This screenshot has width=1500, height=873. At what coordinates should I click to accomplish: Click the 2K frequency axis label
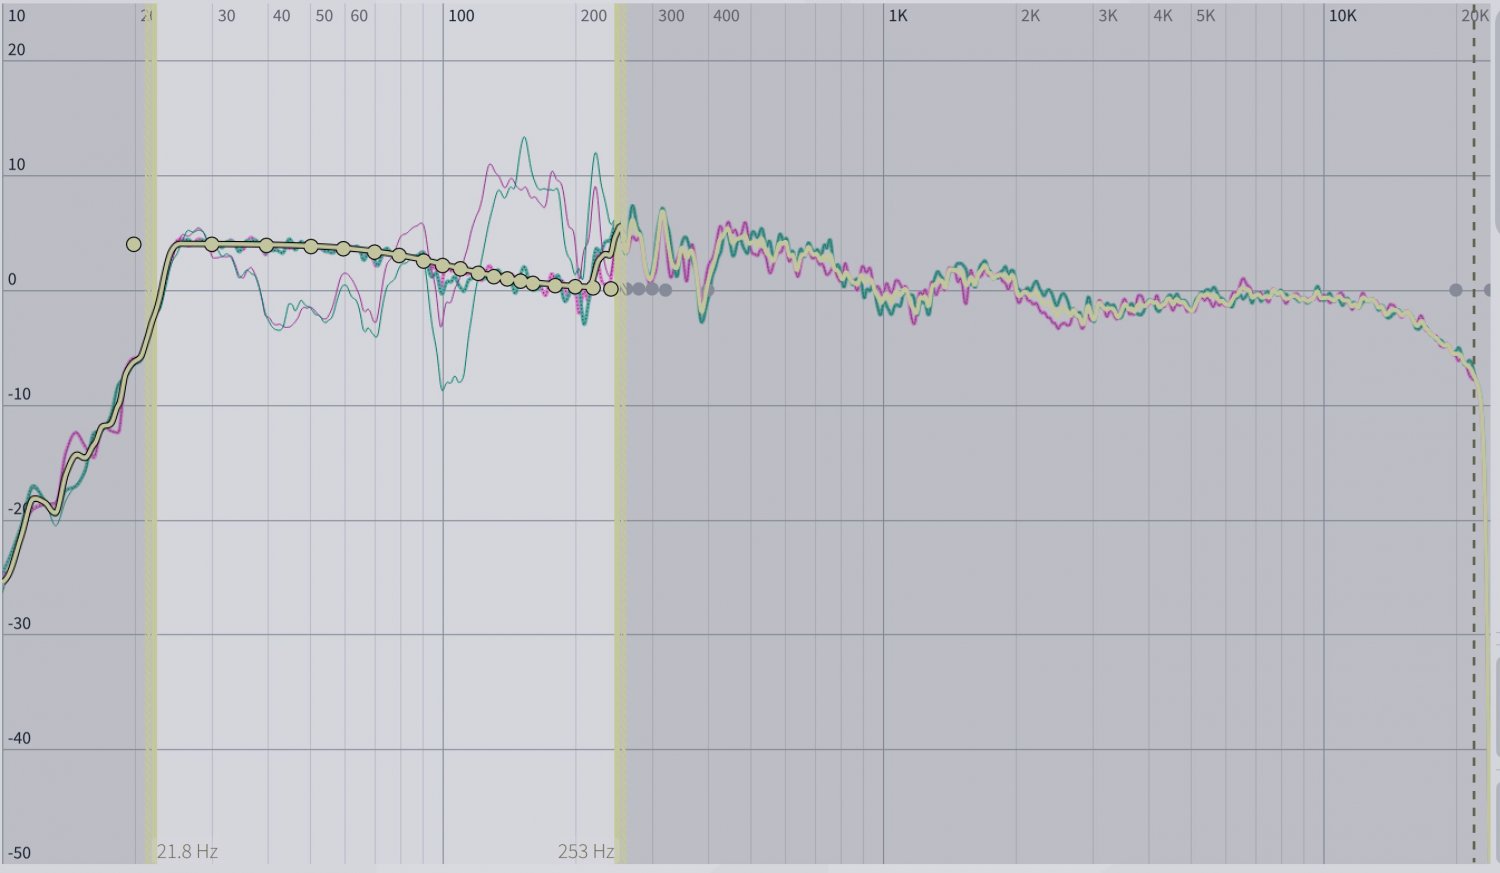1030,16
